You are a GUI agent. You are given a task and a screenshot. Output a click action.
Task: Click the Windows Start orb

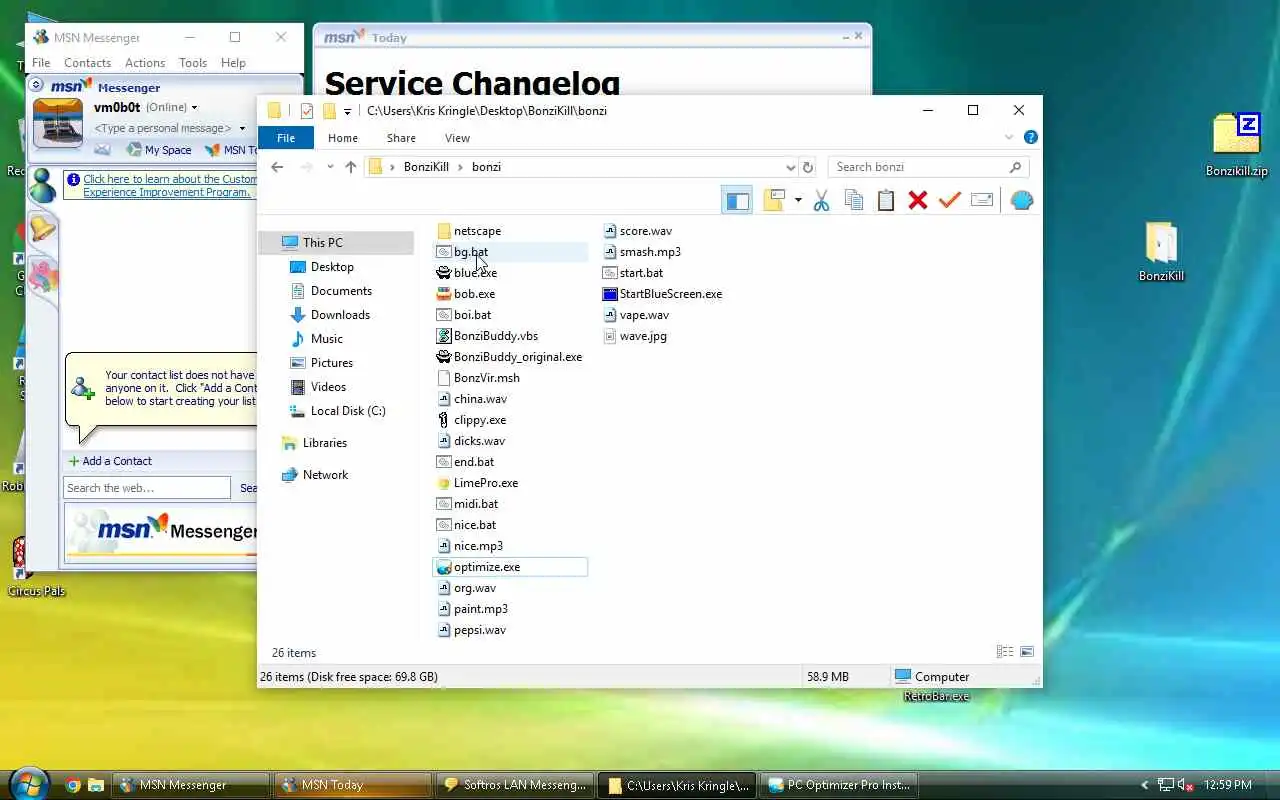27,783
